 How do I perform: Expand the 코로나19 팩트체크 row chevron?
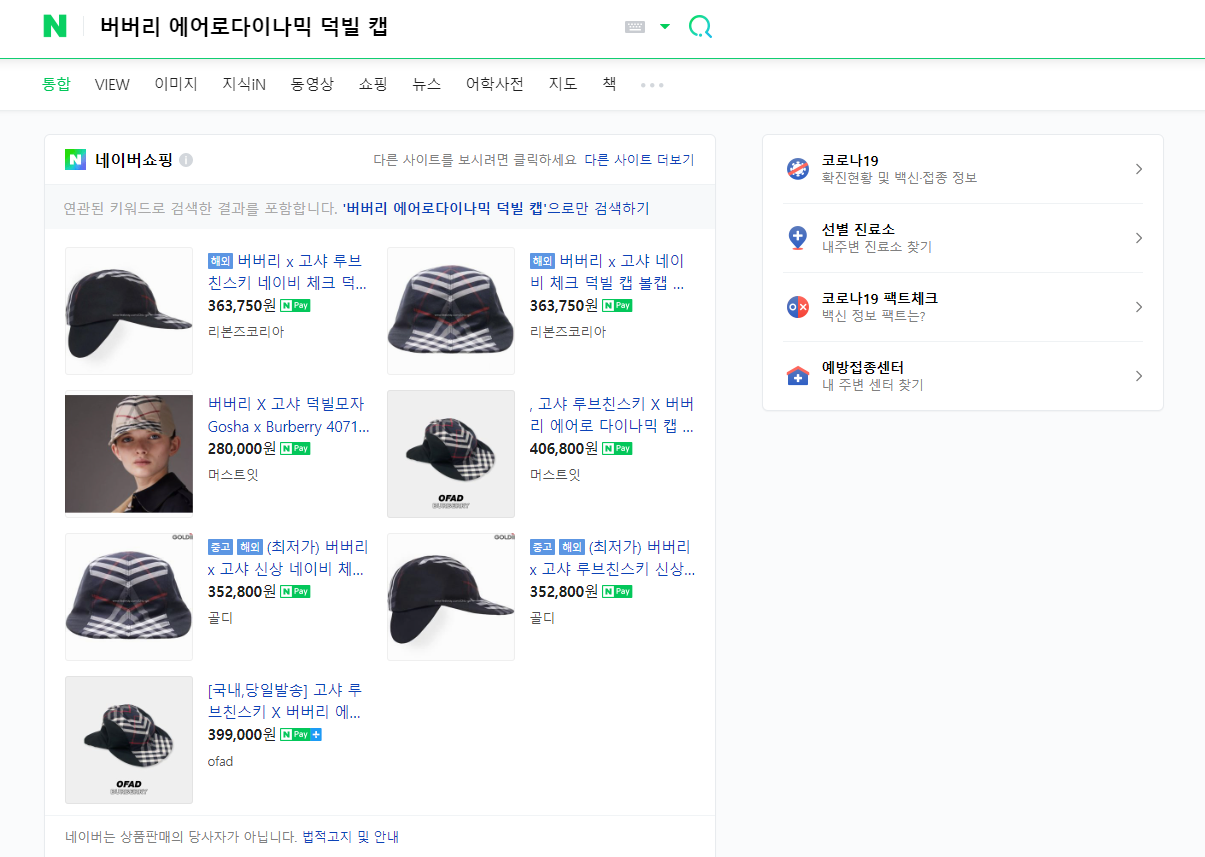1139,307
